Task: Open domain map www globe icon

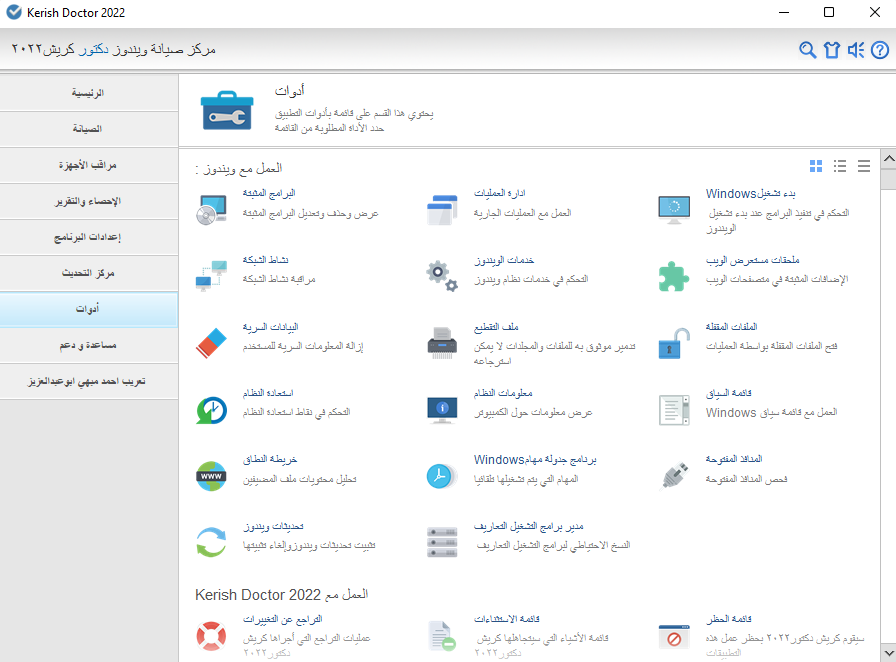Action: click(x=211, y=476)
